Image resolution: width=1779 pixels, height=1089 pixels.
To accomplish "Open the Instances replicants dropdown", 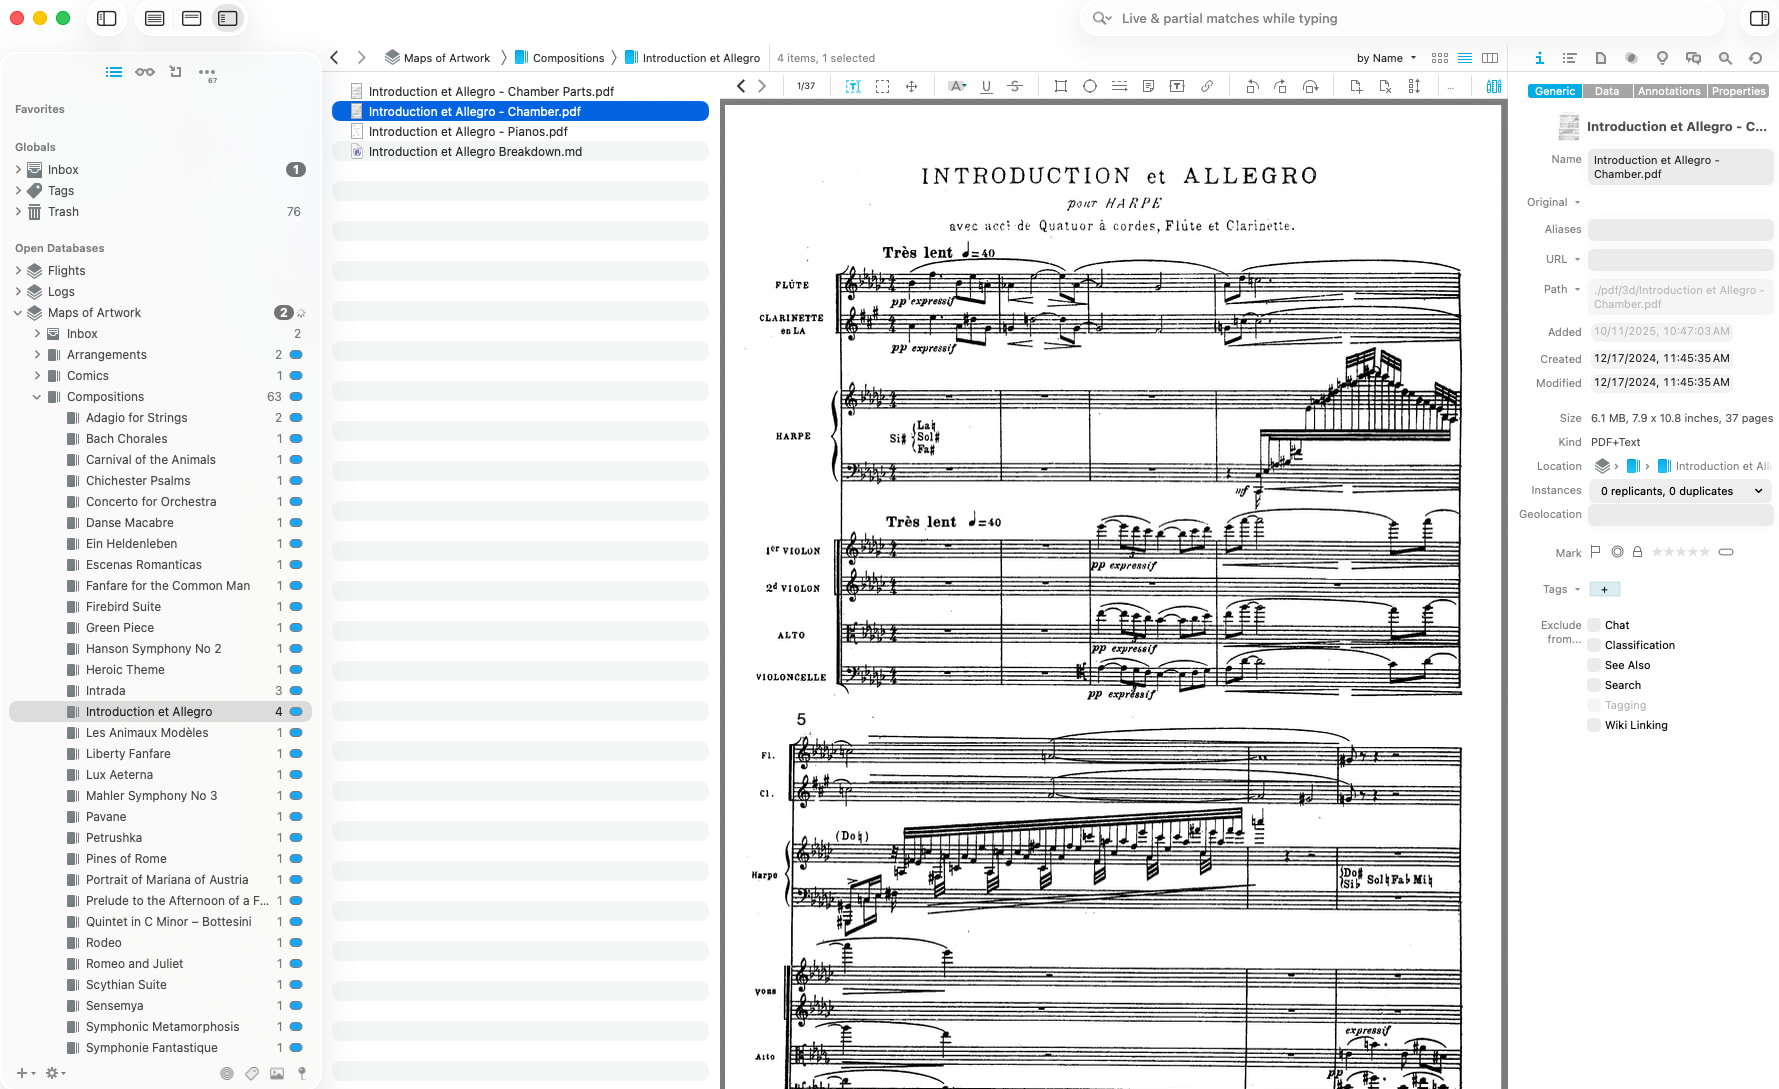I will [x=1680, y=491].
